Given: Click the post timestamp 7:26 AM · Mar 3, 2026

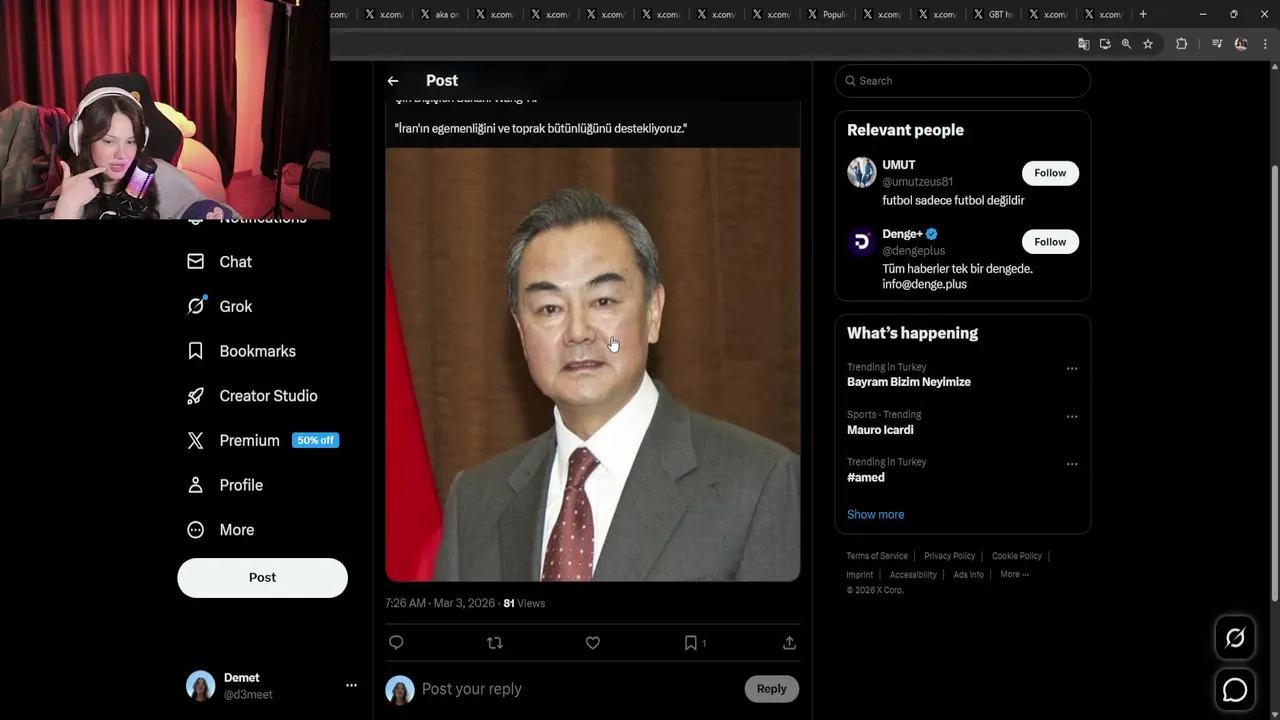Looking at the screenshot, I should (x=440, y=604).
